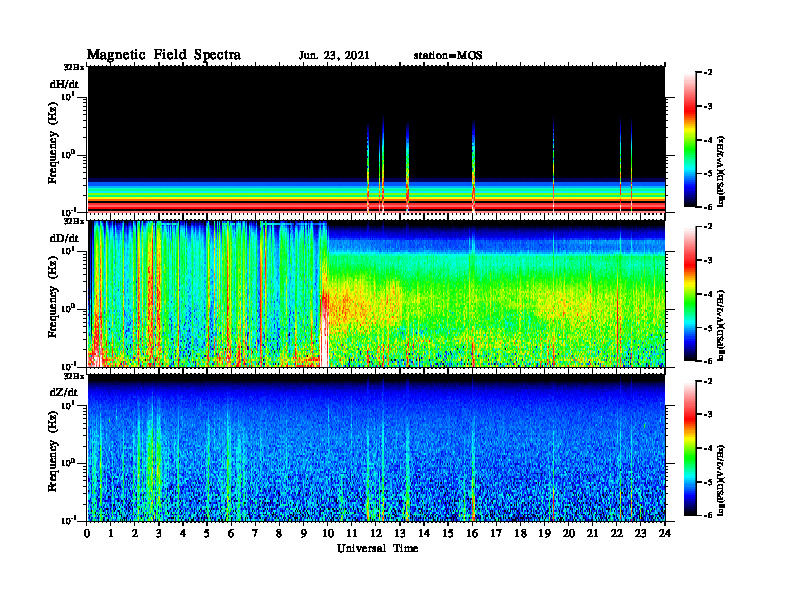Screen dimensions: 792x612
Task: Click hour tick label "13" on time axis
Action: click(400, 533)
